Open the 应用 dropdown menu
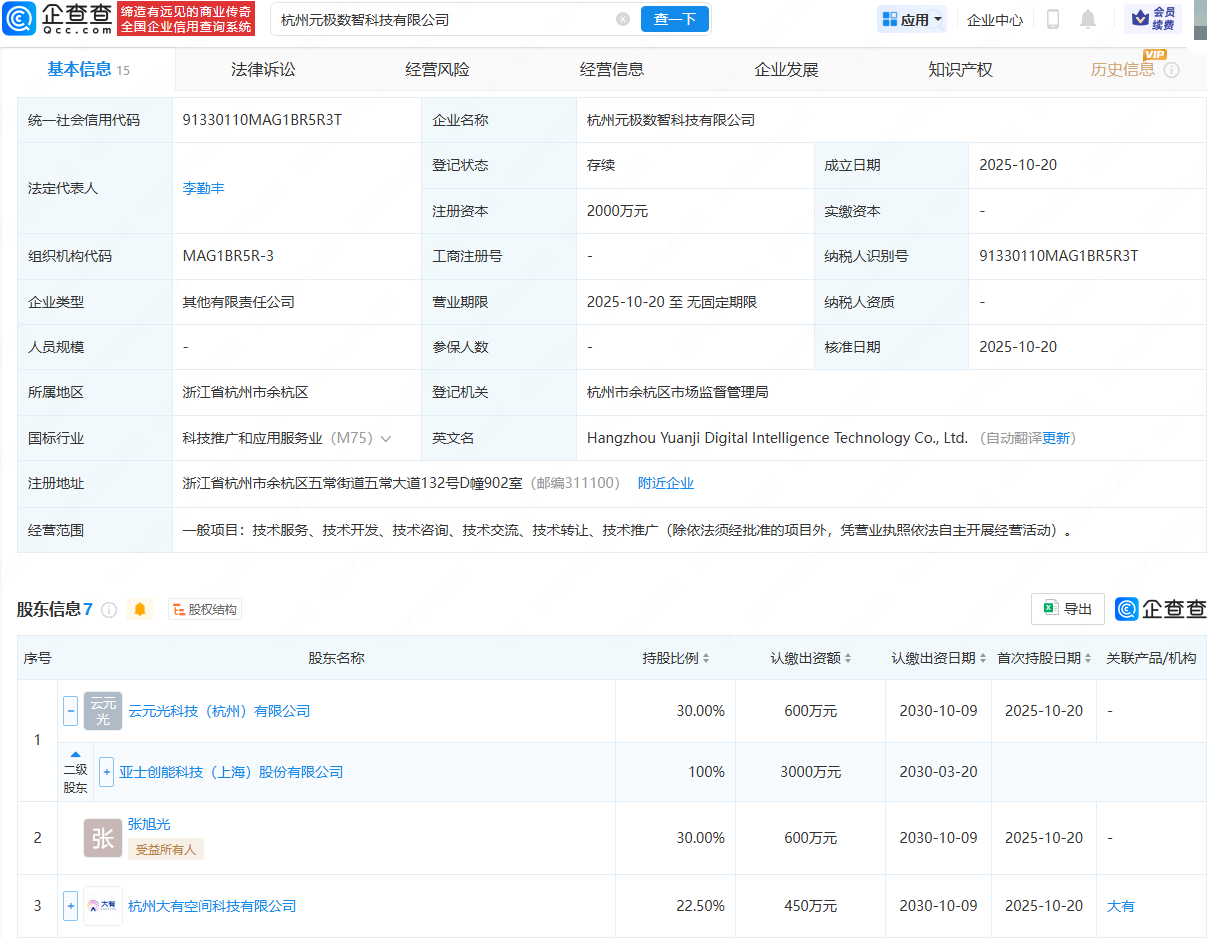Screen dimensions: 1207x938 [x=911, y=18]
